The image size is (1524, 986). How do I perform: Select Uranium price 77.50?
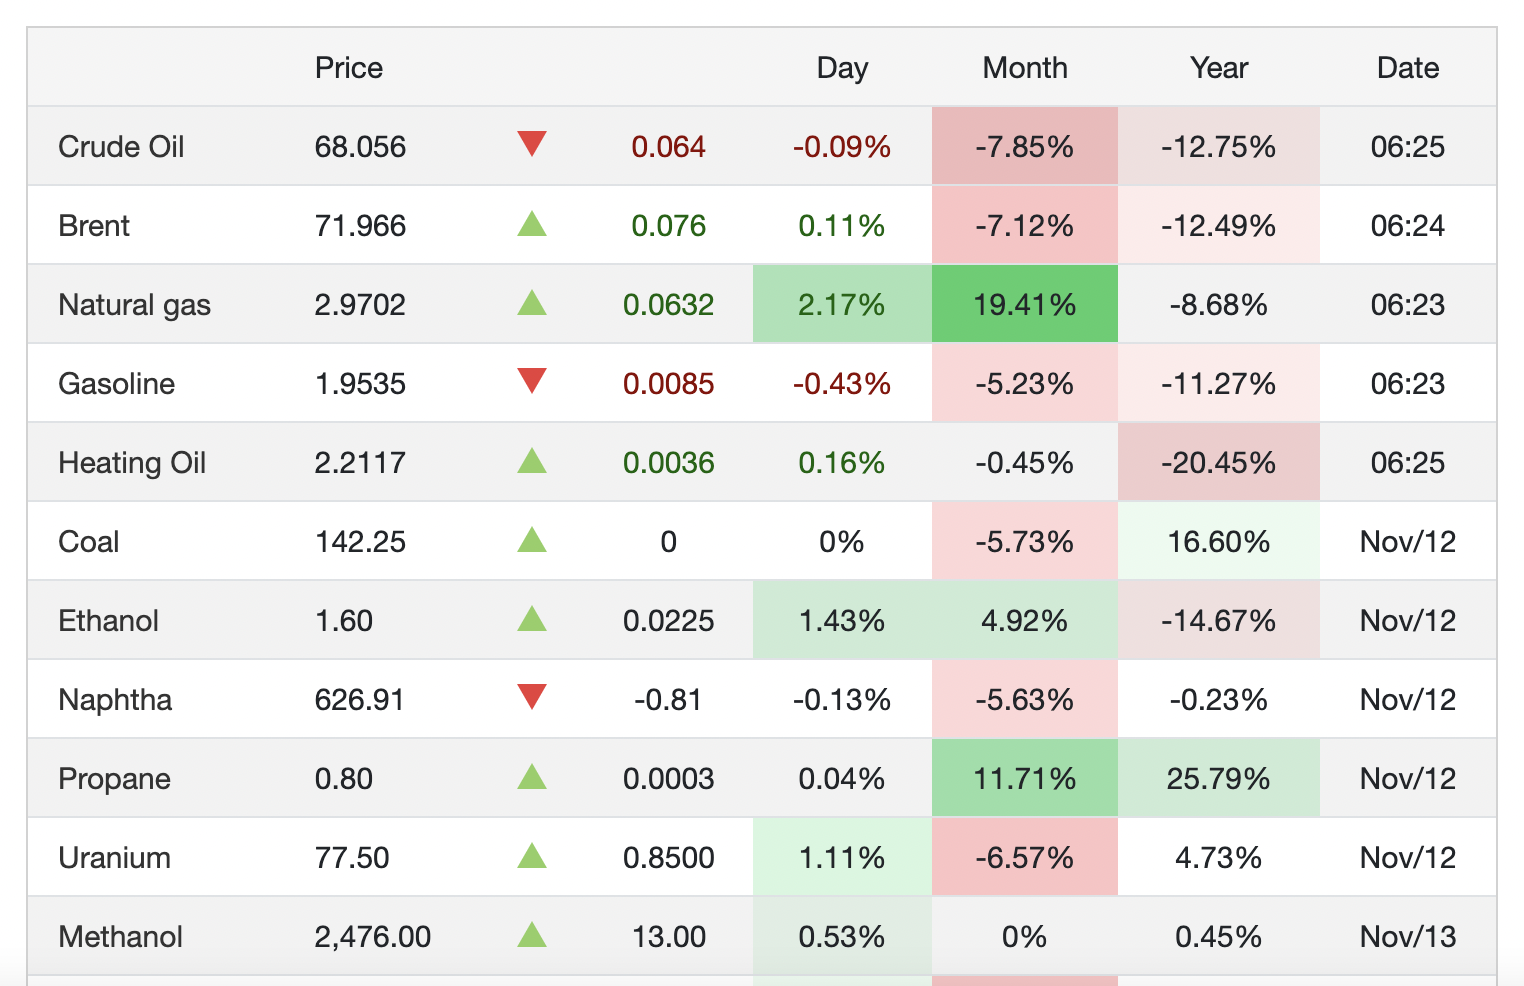(x=352, y=858)
